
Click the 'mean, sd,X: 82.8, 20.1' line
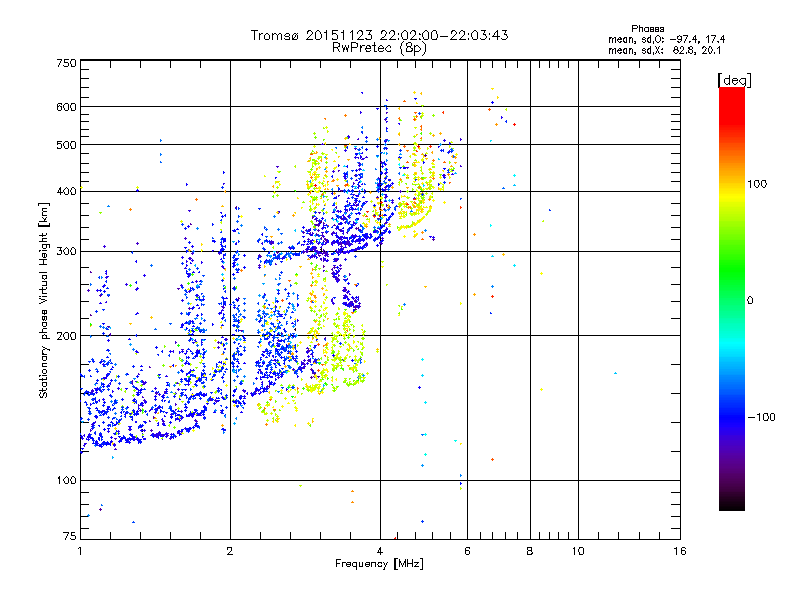664,50
